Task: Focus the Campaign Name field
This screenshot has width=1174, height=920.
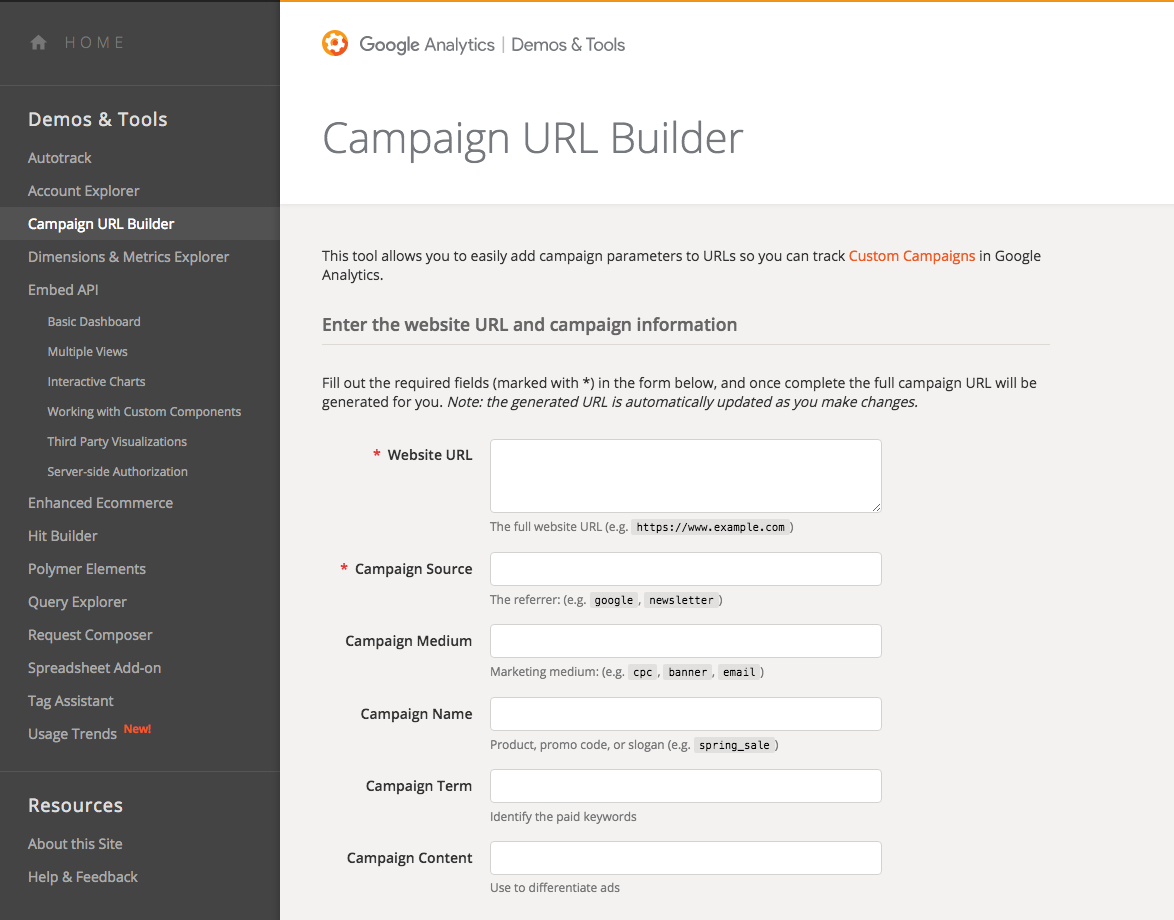Action: pyautogui.click(x=685, y=714)
